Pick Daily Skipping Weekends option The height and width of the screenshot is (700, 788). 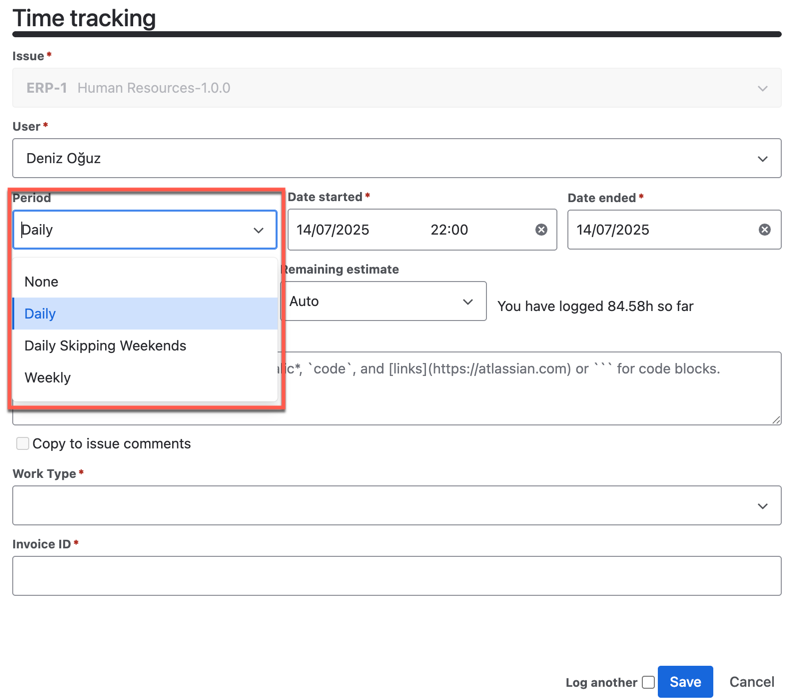tap(145, 346)
